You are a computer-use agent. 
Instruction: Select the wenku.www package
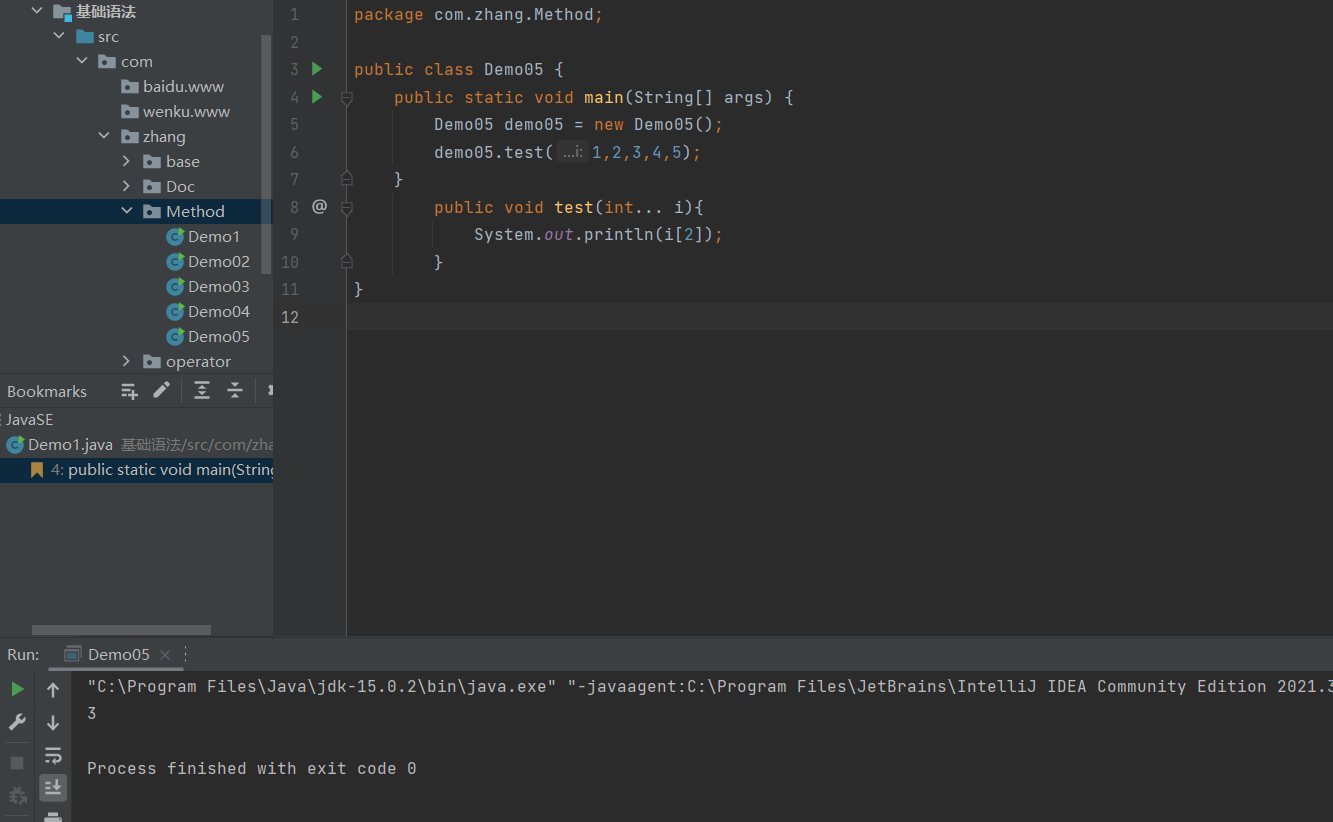coord(186,111)
